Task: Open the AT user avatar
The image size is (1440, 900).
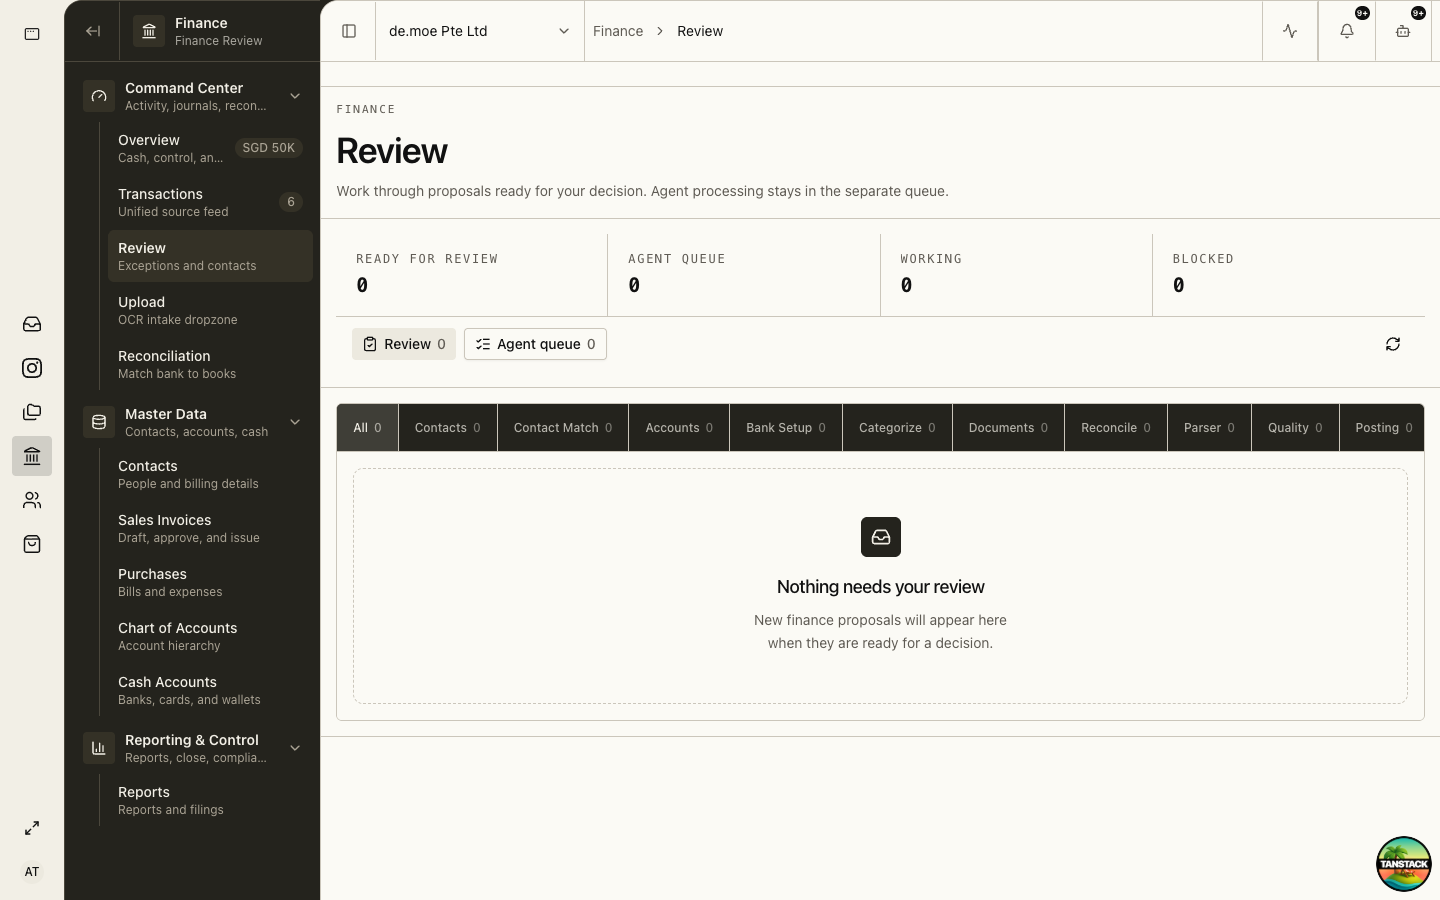Action: (32, 872)
